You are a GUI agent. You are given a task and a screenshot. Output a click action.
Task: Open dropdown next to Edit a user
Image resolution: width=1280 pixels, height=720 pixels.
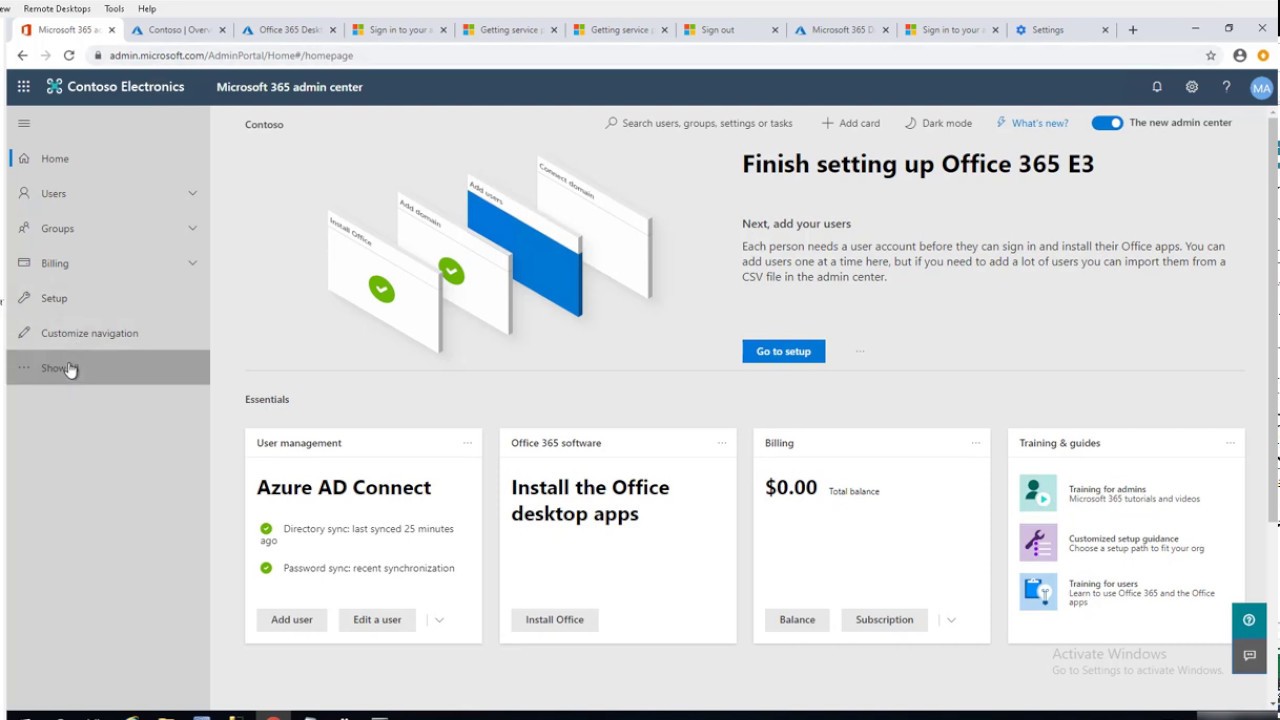click(x=439, y=620)
